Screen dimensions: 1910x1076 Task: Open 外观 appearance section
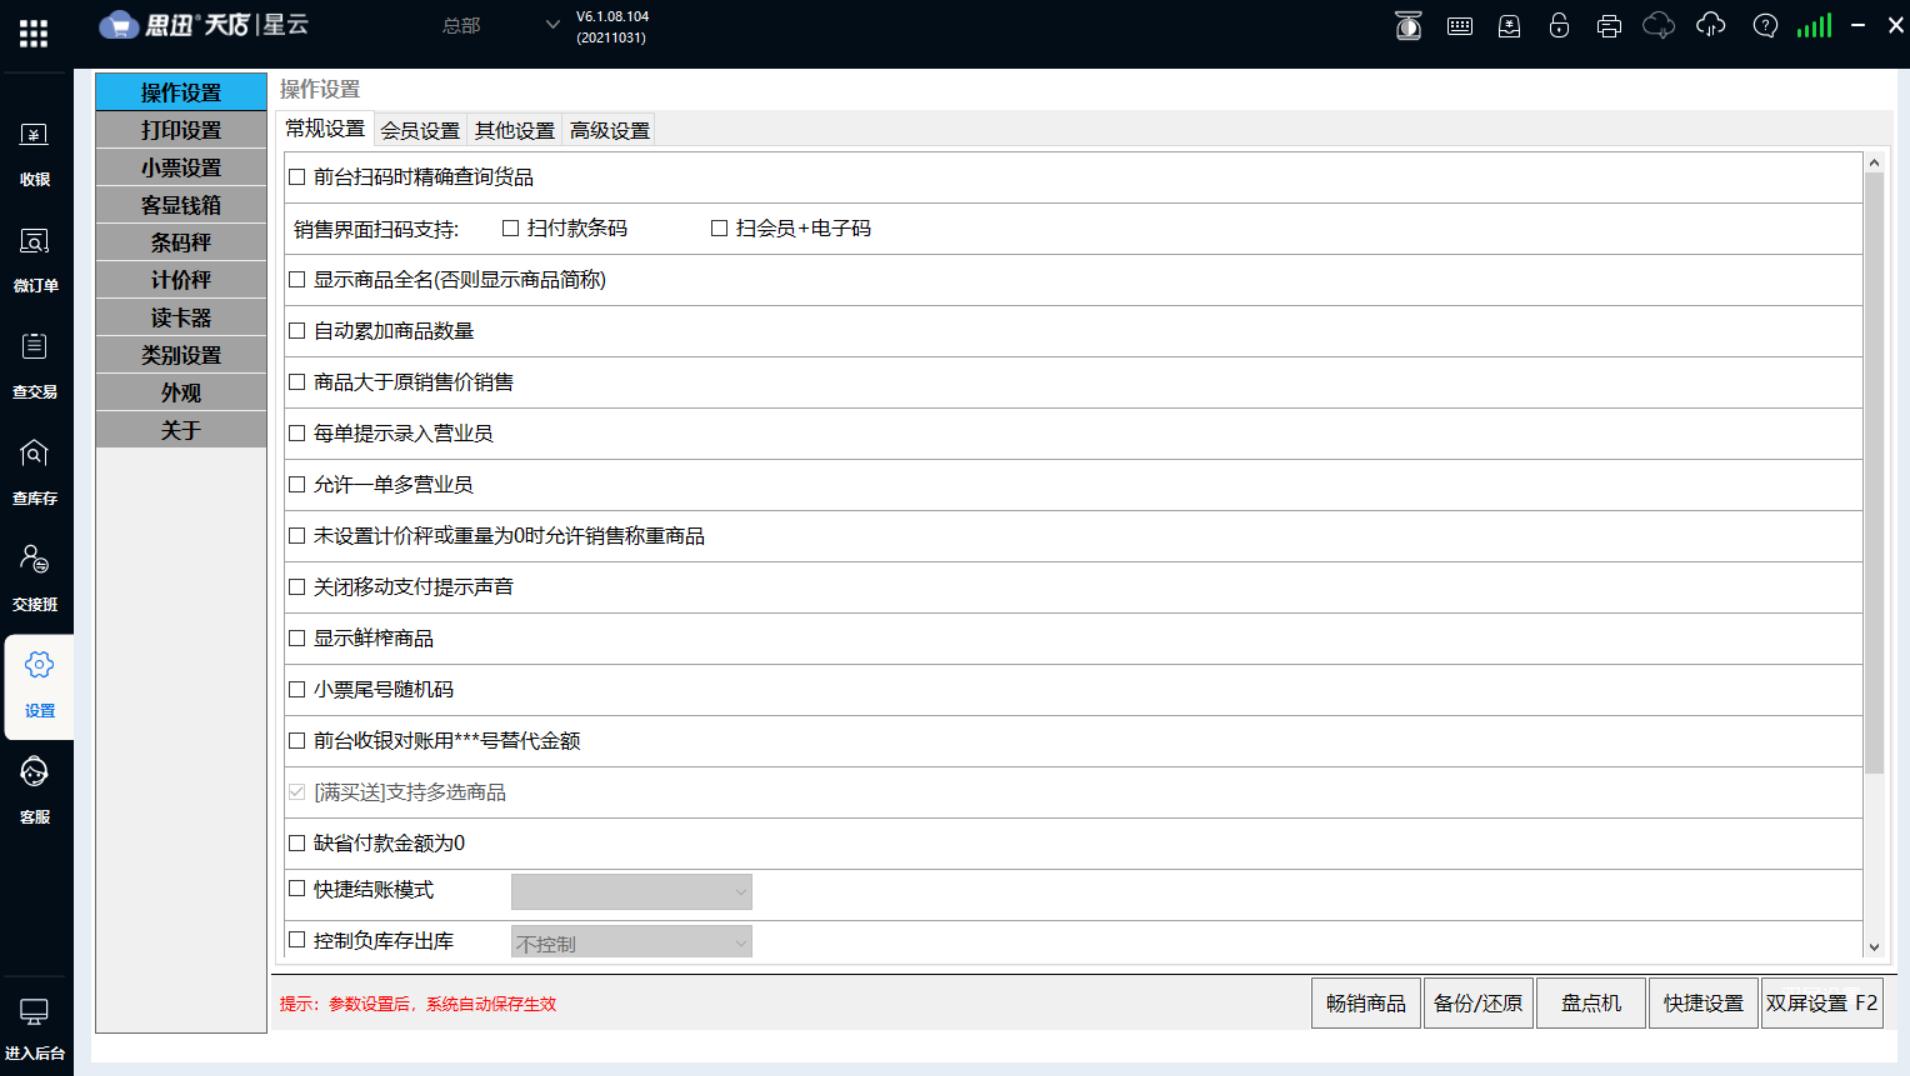[181, 392]
